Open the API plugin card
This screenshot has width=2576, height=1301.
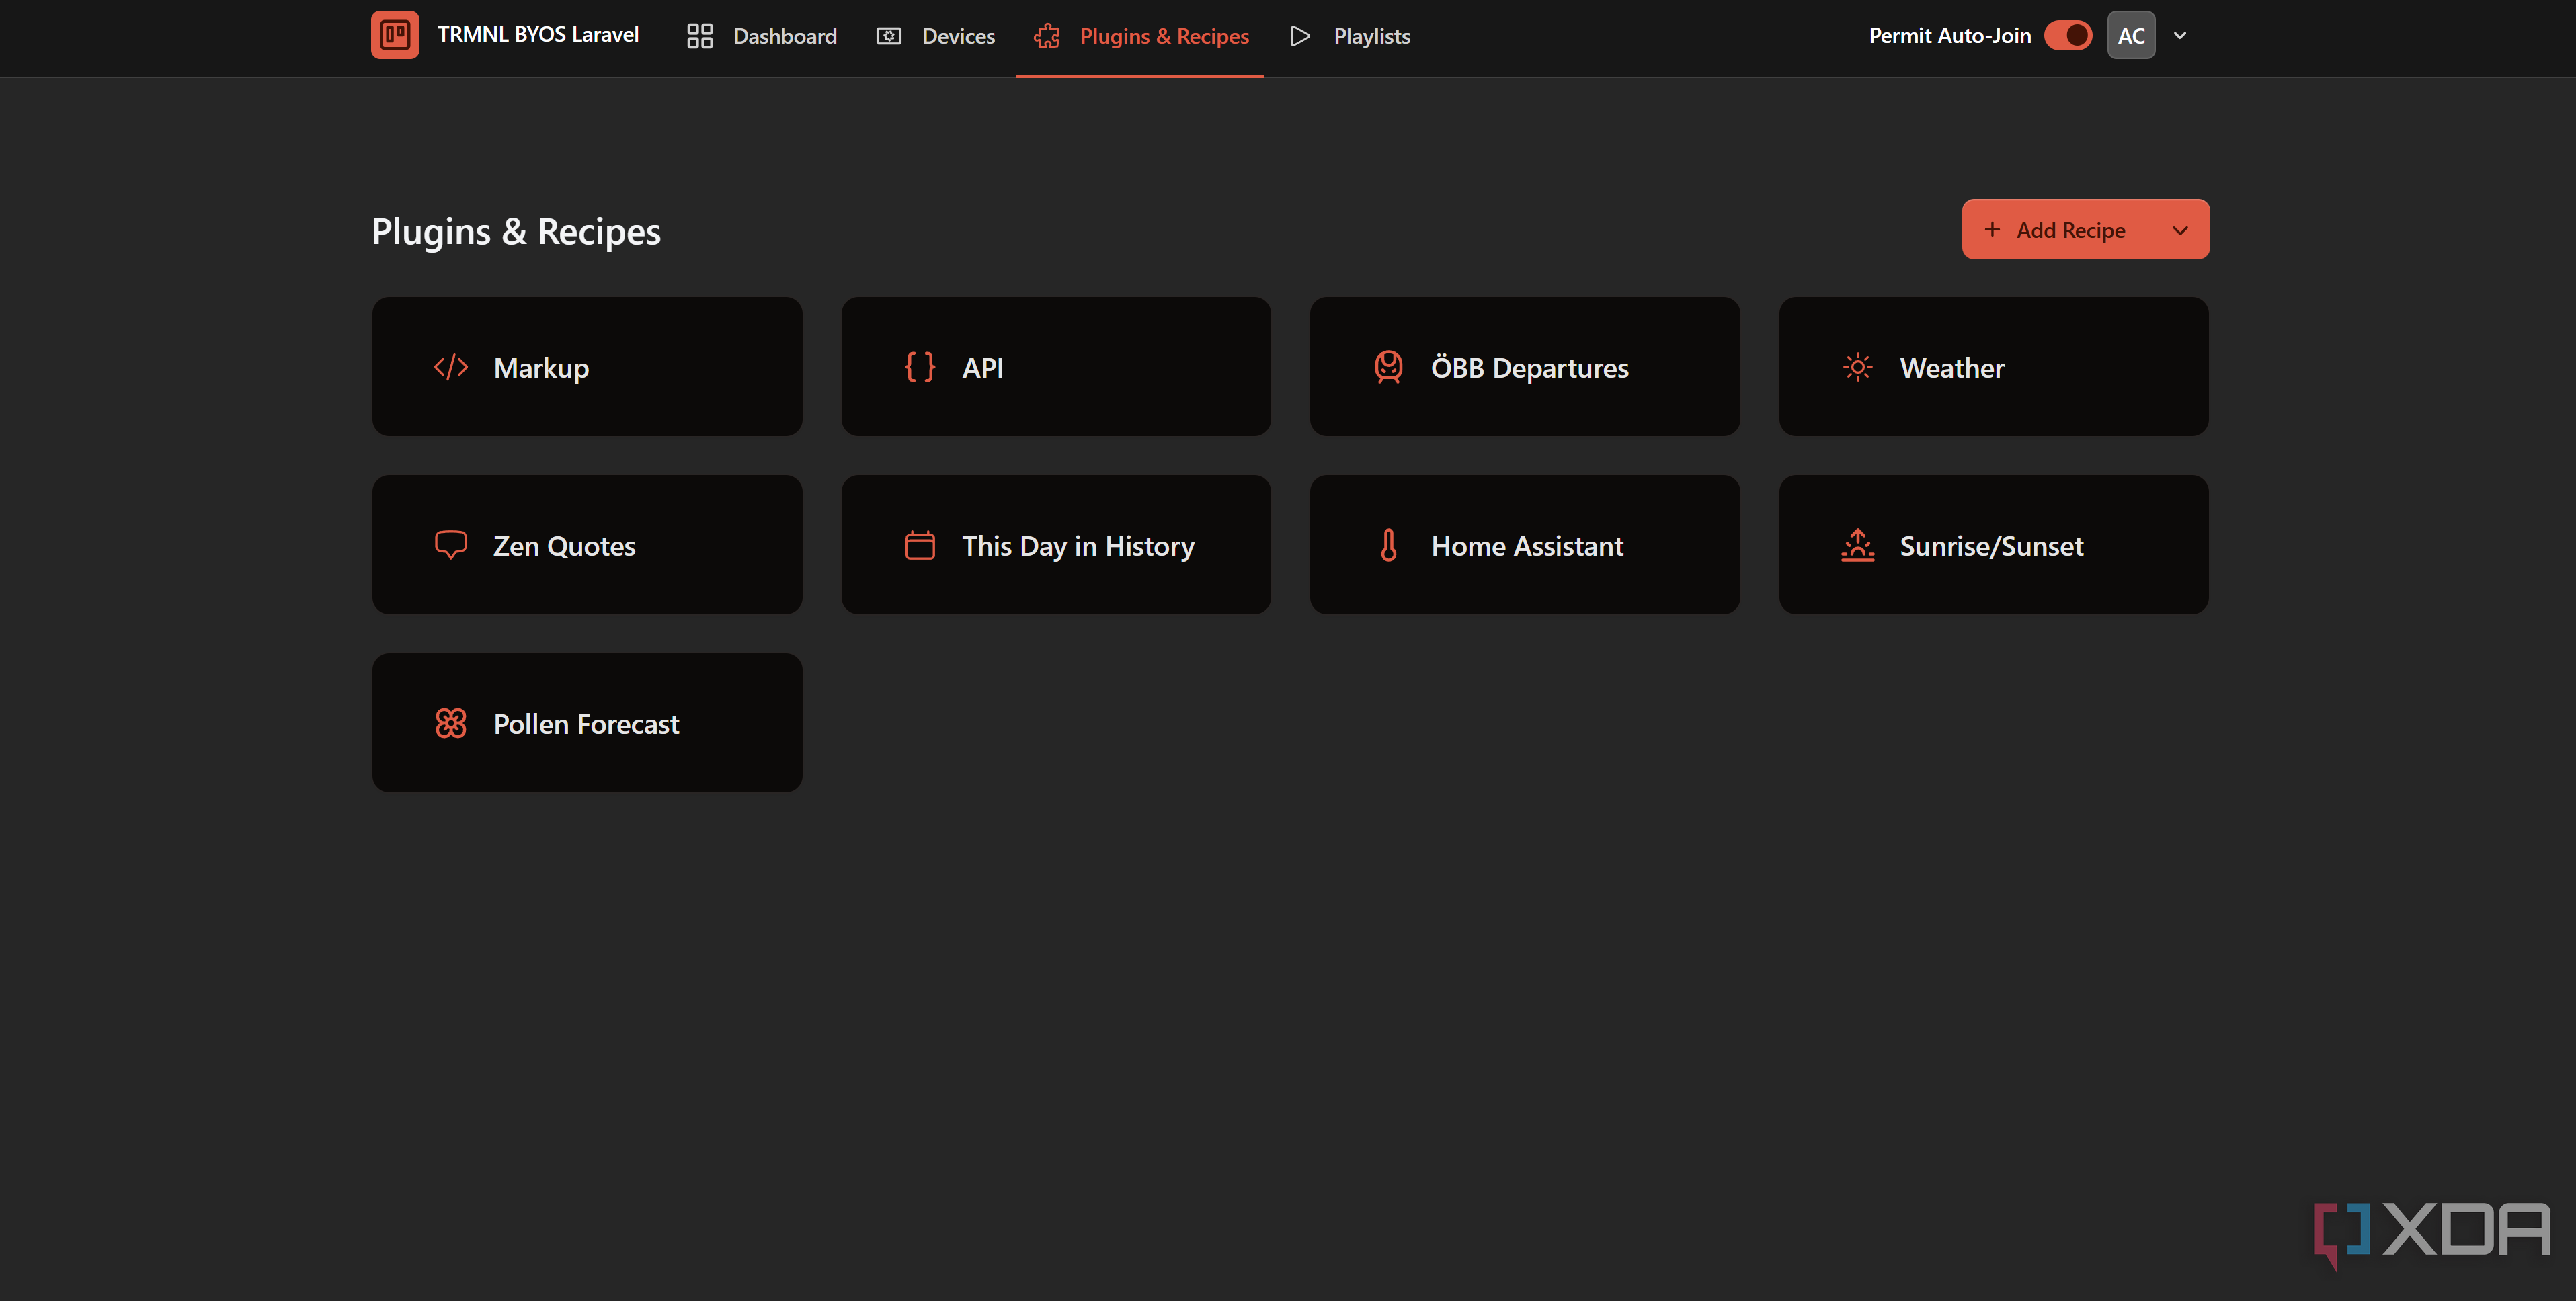click(x=1056, y=366)
